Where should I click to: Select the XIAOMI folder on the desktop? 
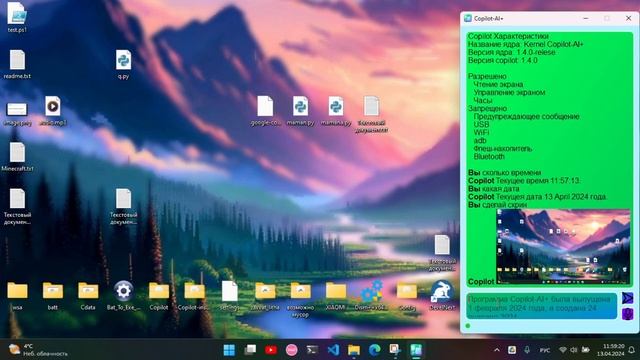336,296
